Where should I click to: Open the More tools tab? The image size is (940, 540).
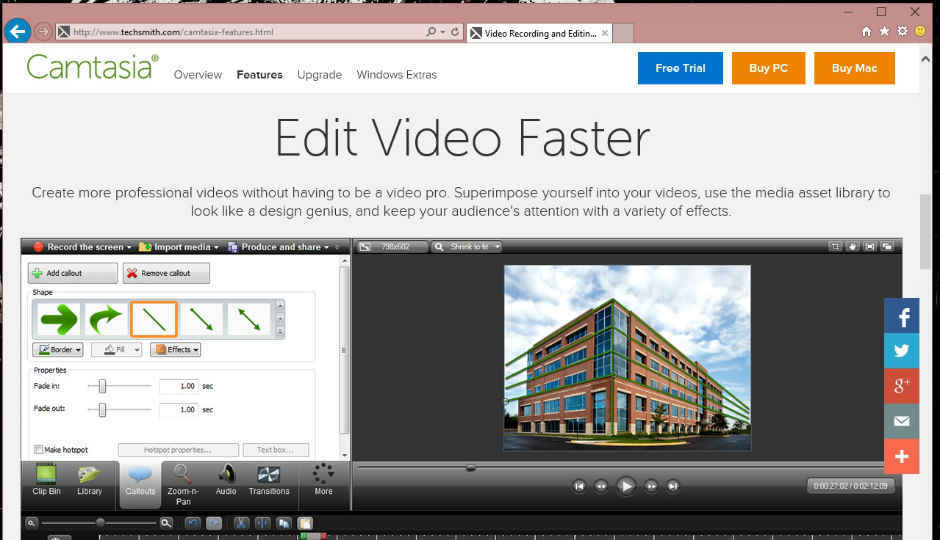click(x=323, y=481)
